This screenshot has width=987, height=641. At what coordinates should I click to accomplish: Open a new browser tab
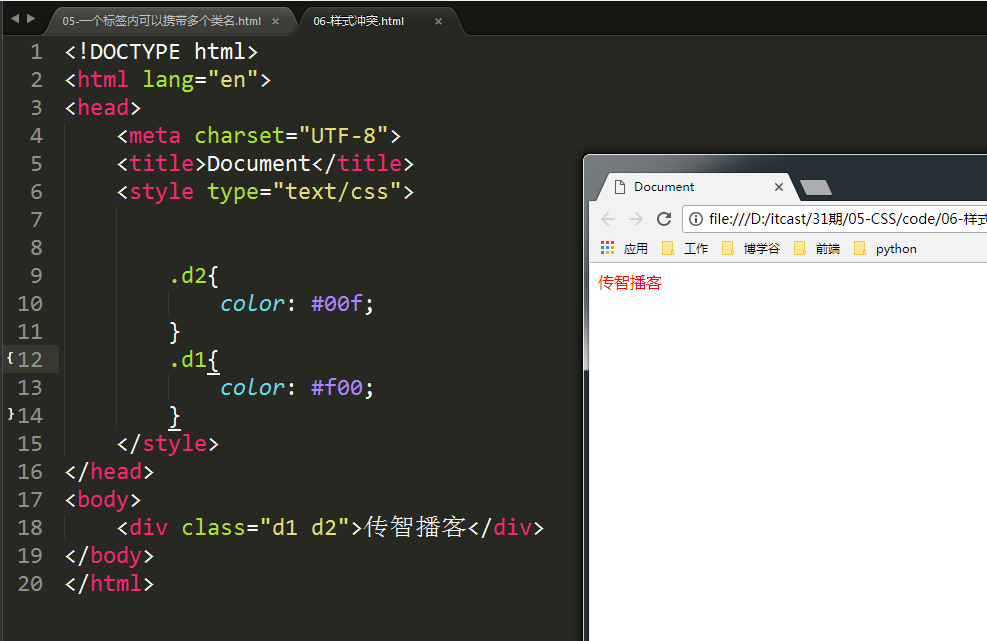click(816, 187)
